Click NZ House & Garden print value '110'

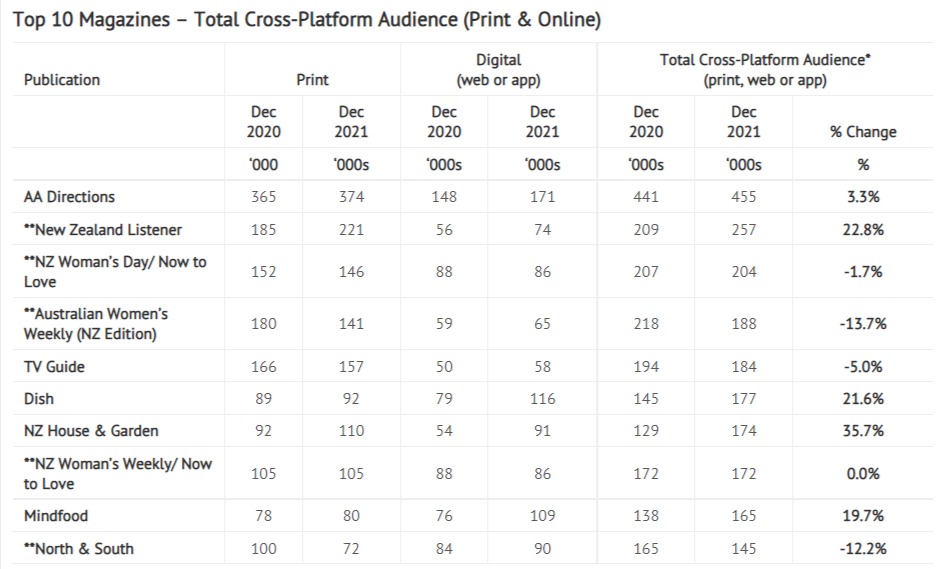point(351,431)
